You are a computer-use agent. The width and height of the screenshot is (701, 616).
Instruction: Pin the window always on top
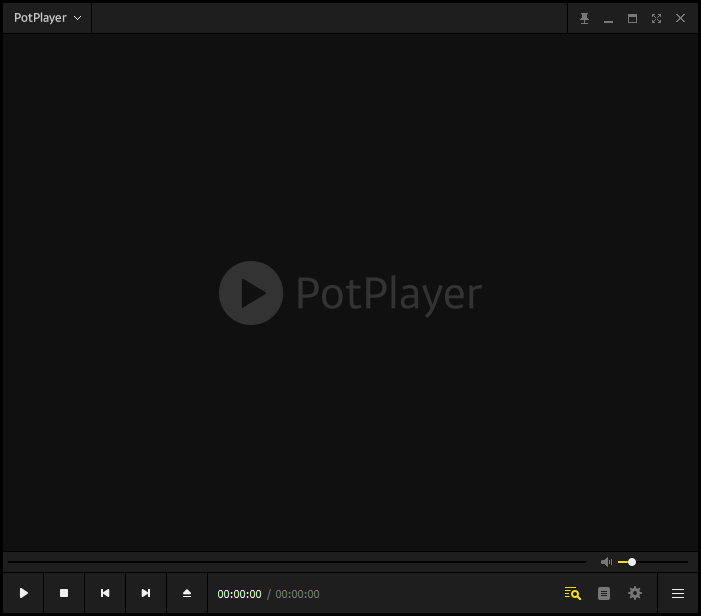[584, 18]
